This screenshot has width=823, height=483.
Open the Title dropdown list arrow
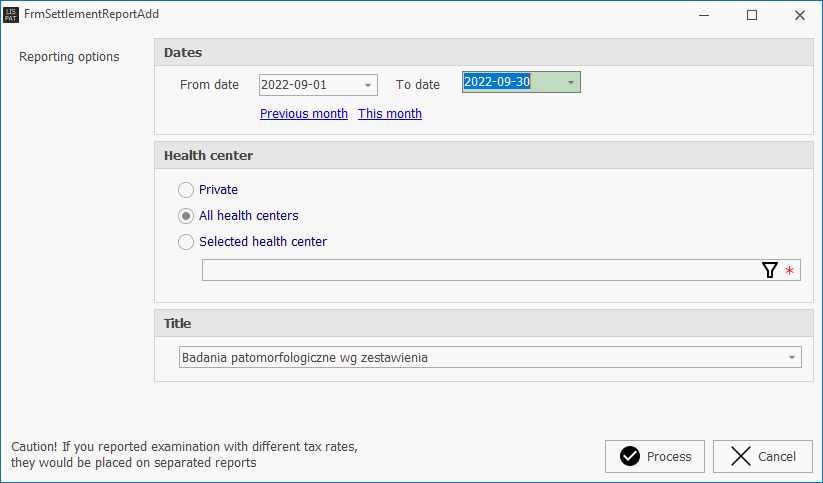(792, 357)
